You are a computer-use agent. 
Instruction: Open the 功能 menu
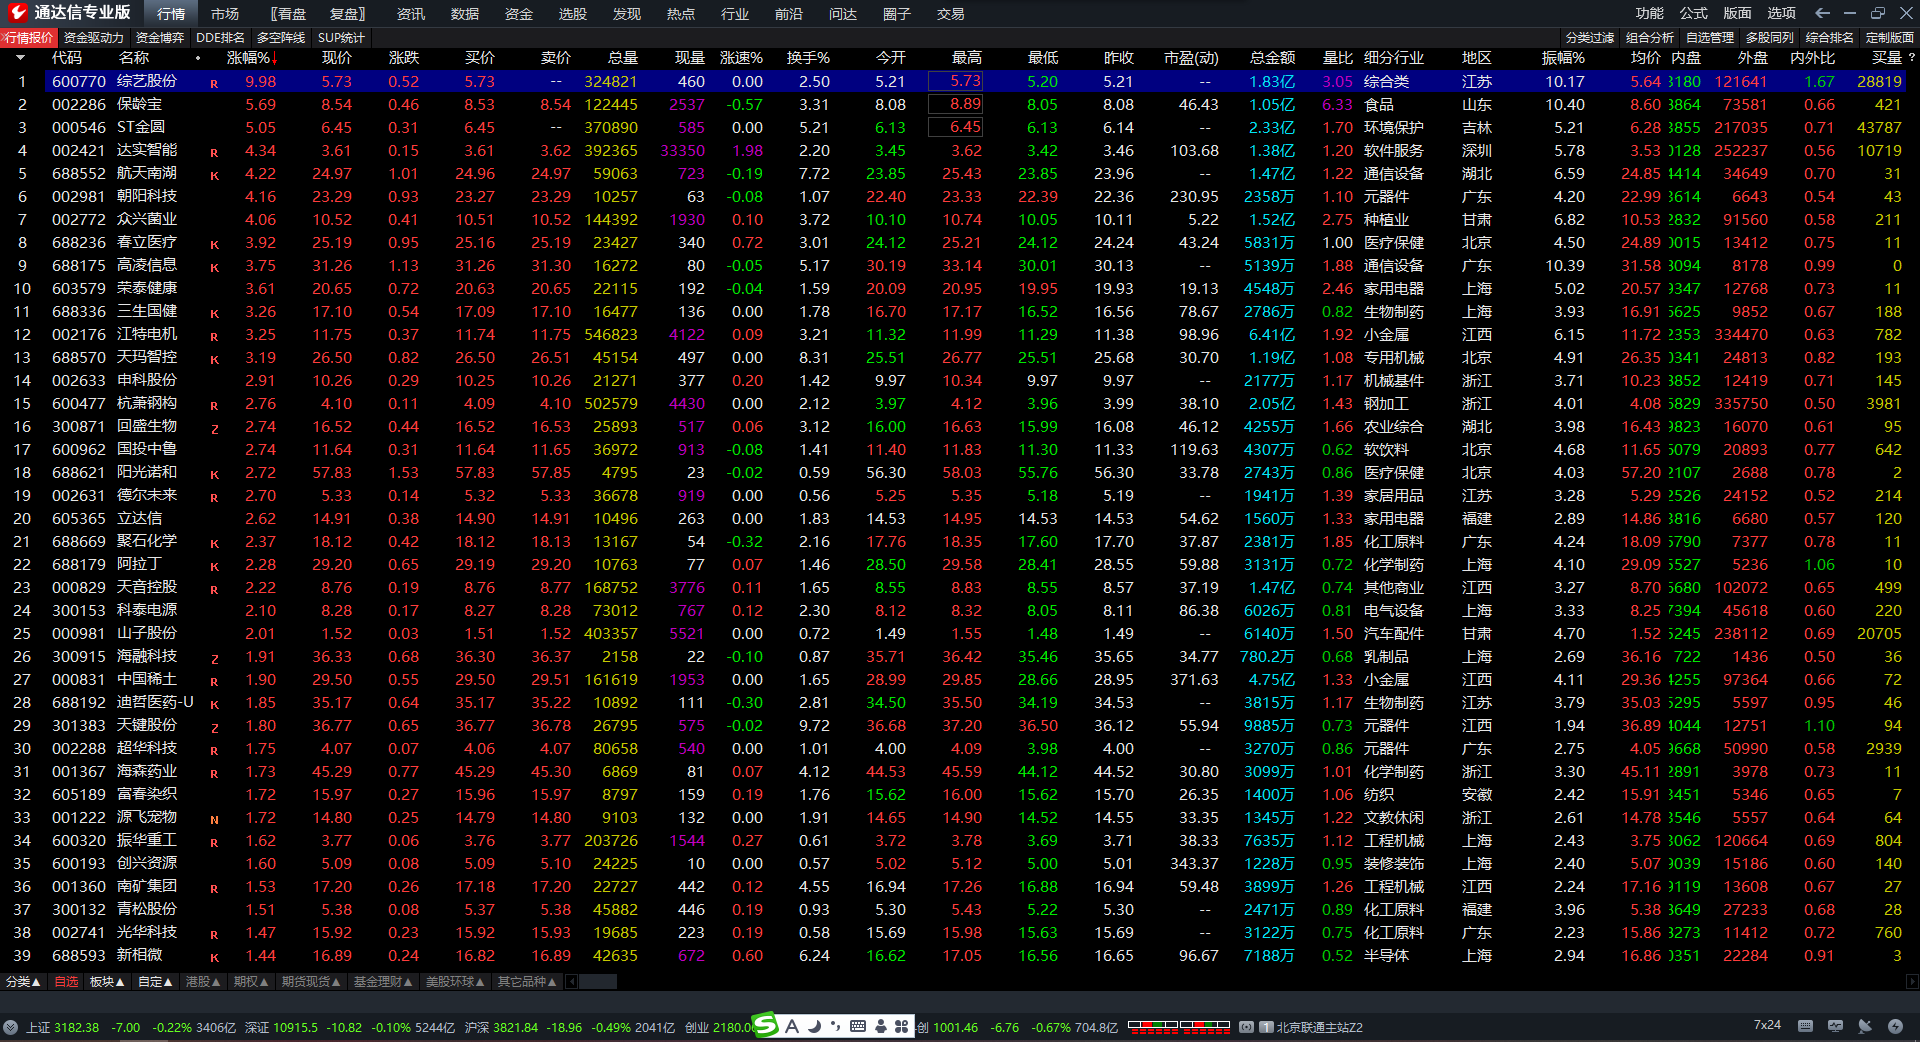pyautogui.click(x=1650, y=13)
